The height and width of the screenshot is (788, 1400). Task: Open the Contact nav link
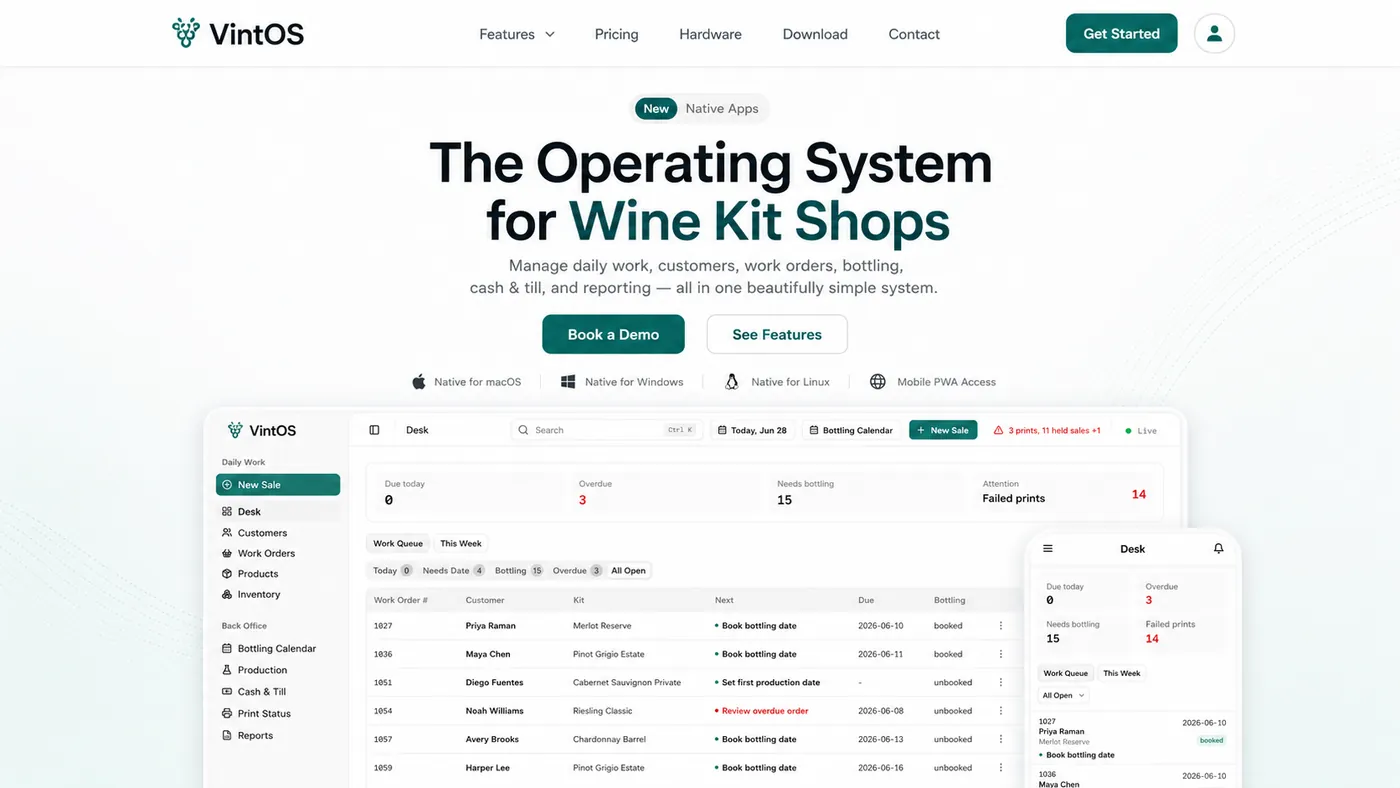click(914, 34)
